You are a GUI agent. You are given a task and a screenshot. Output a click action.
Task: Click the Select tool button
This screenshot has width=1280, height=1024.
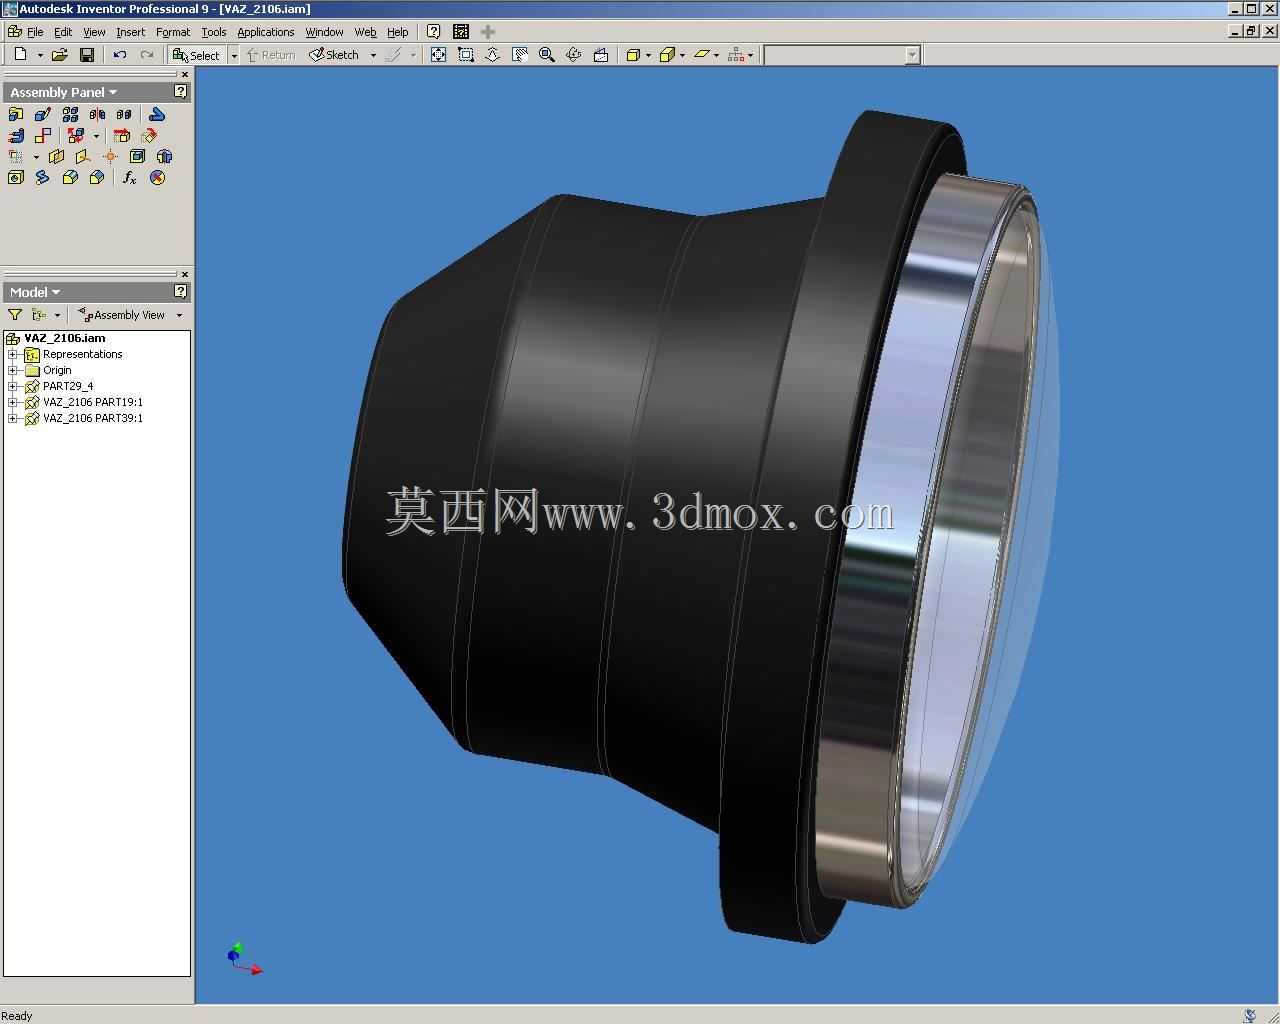click(197, 55)
